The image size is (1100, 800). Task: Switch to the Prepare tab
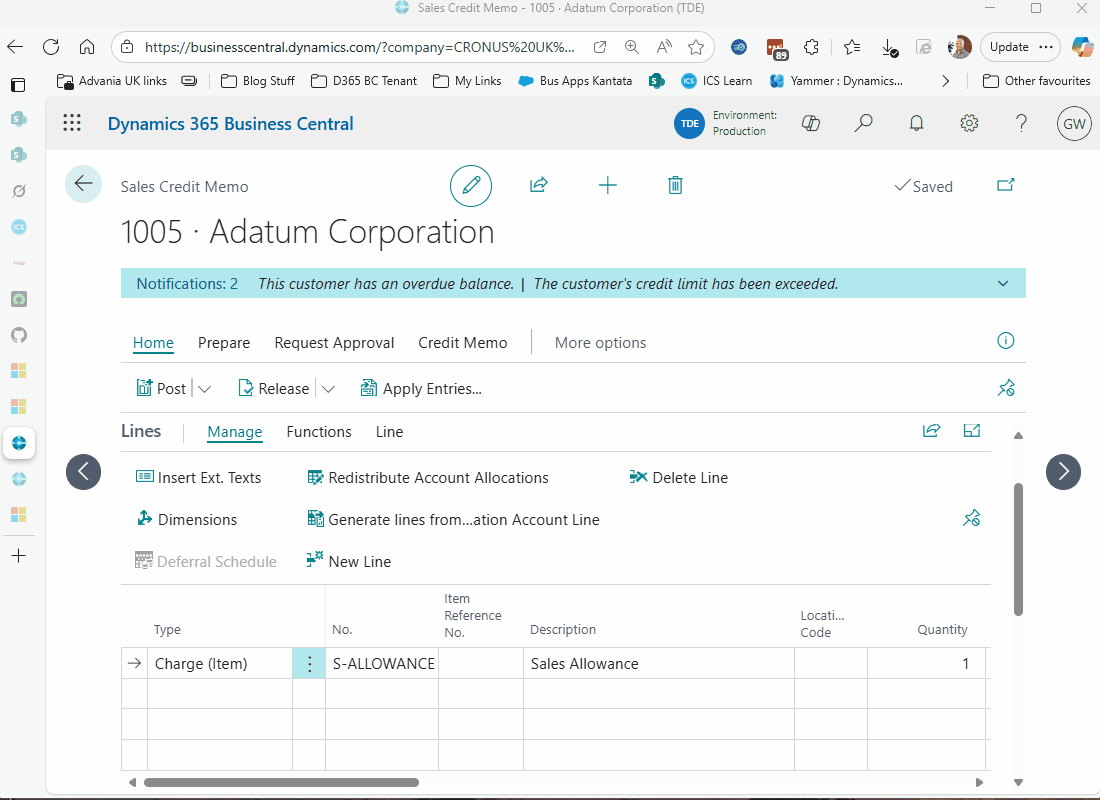click(x=224, y=343)
